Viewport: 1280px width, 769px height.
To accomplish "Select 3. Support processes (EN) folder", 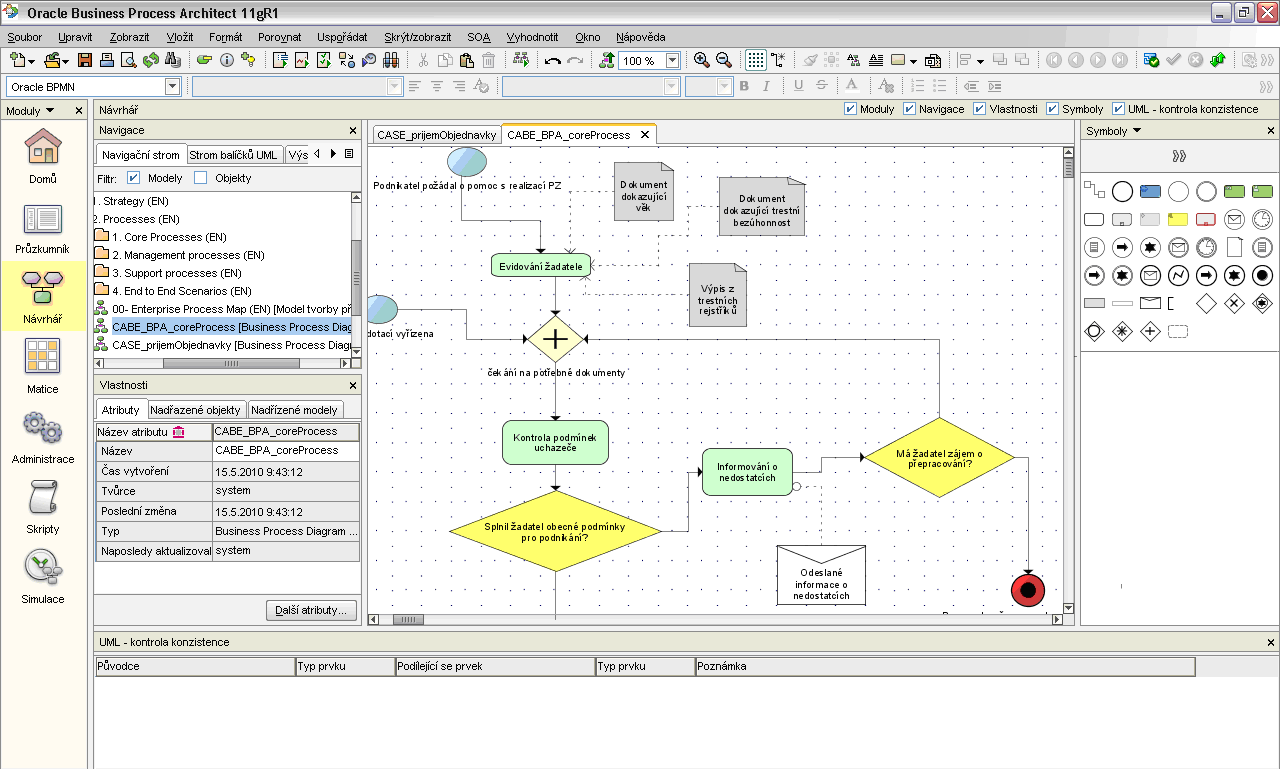I will tap(167, 273).
